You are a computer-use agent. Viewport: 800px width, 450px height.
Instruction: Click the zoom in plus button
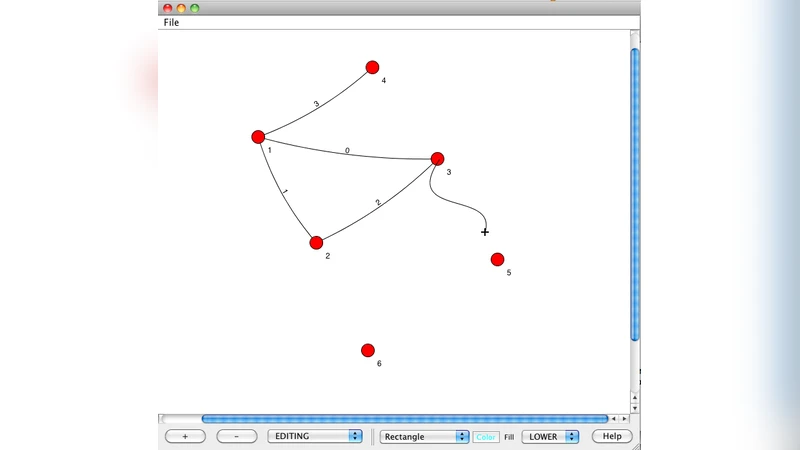click(185, 437)
